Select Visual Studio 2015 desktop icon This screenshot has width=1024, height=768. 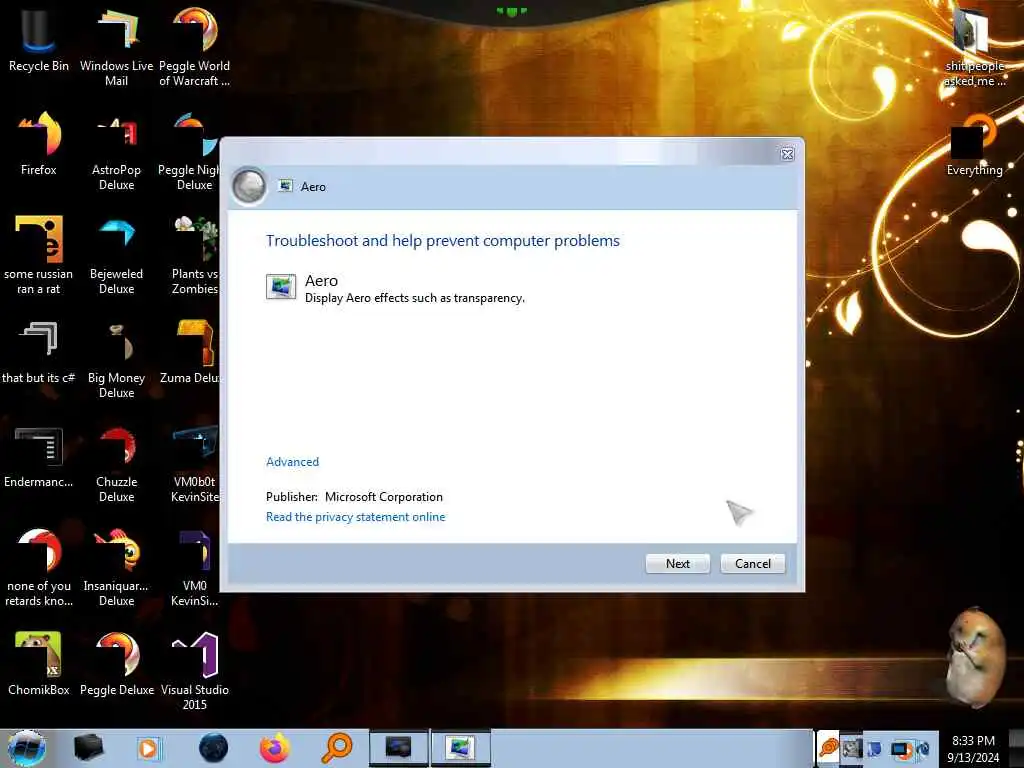tap(194, 670)
